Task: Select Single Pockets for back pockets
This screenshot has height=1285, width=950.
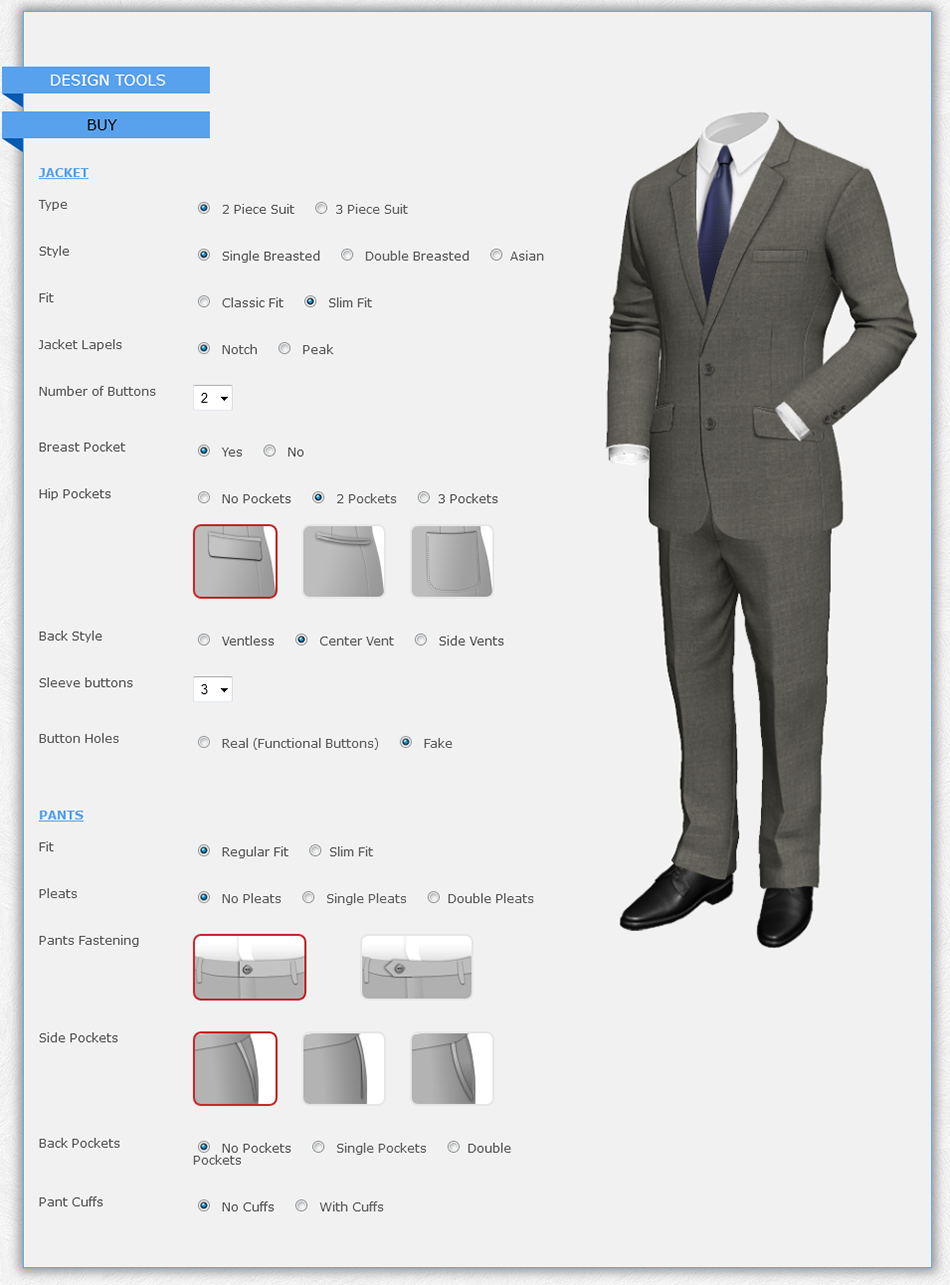Action: 318,1147
